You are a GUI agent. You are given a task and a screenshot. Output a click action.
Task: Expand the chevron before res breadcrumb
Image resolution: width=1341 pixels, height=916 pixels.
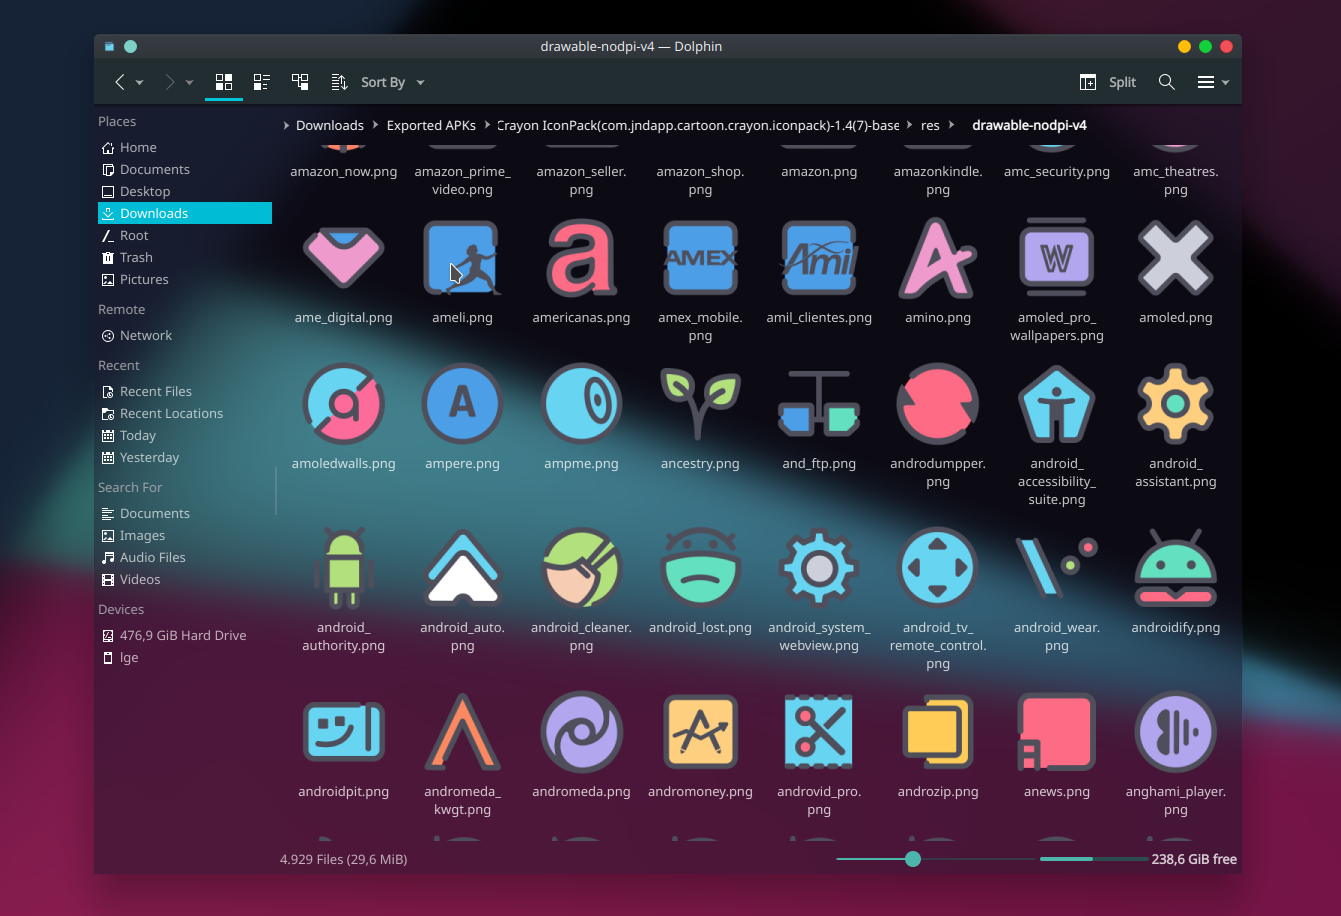[x=909, y=125]
